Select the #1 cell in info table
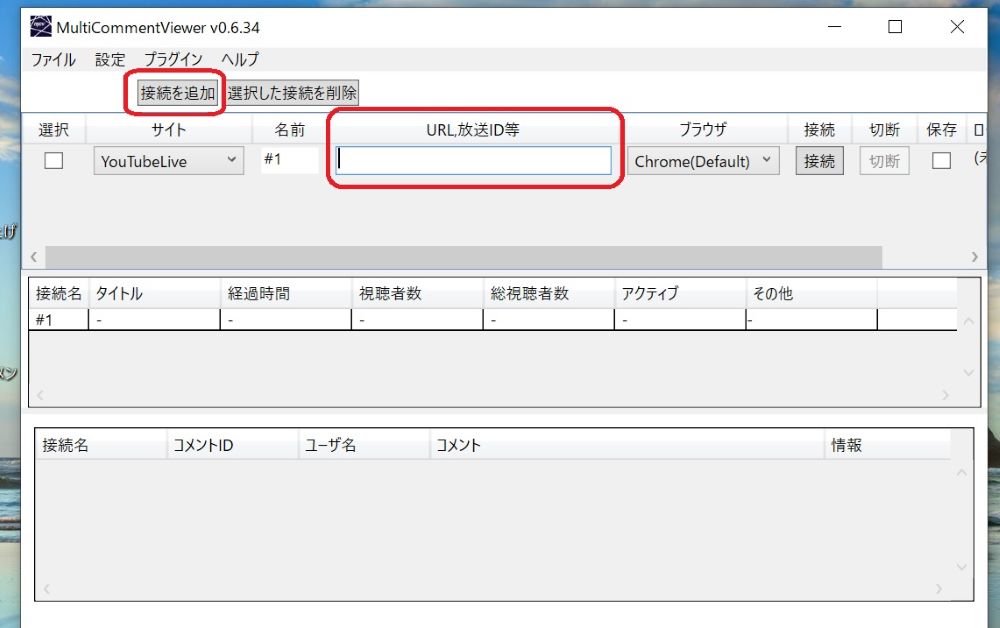This screenshot has width=1000, height=628. click(59, 319)
